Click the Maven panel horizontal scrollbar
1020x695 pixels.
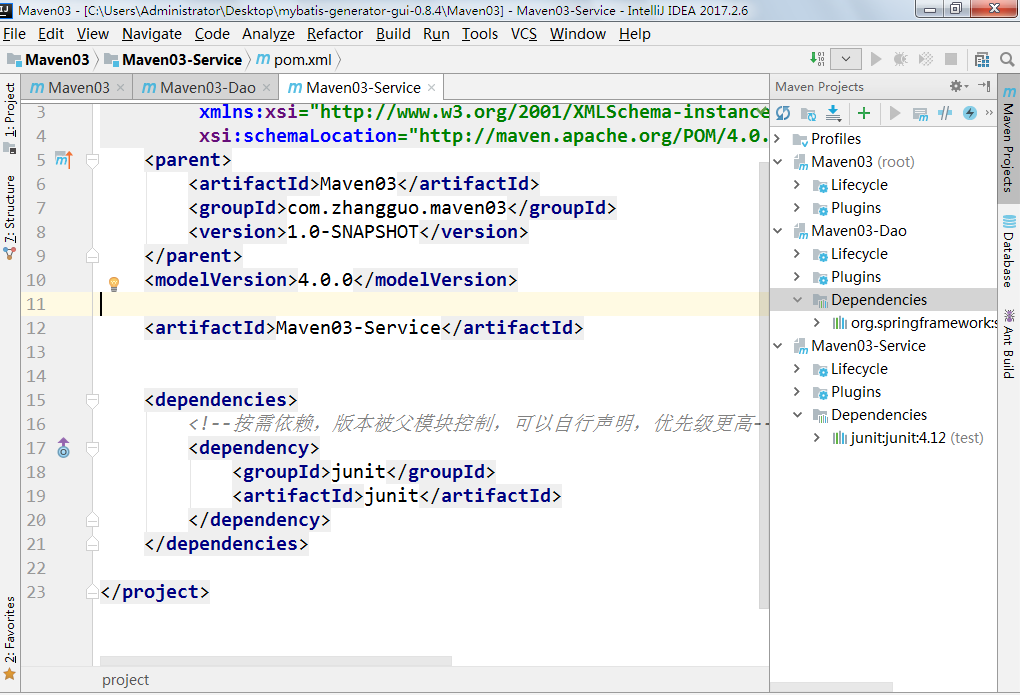pyautogui.click(x=831, y=687)
